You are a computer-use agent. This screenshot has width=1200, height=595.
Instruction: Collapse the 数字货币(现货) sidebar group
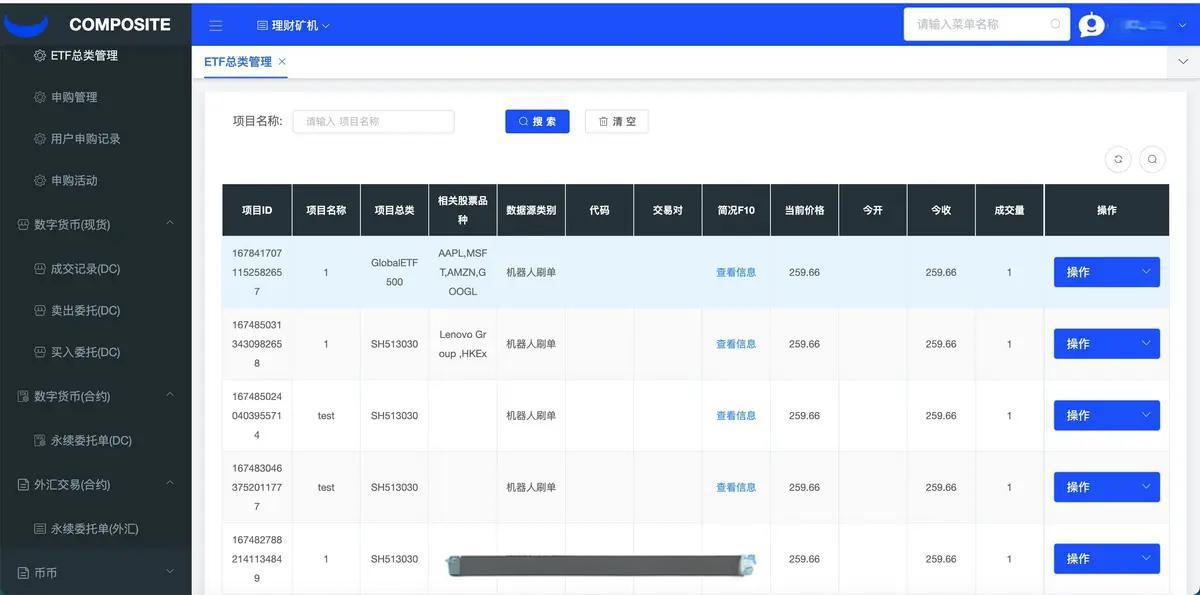click(96, 224)
